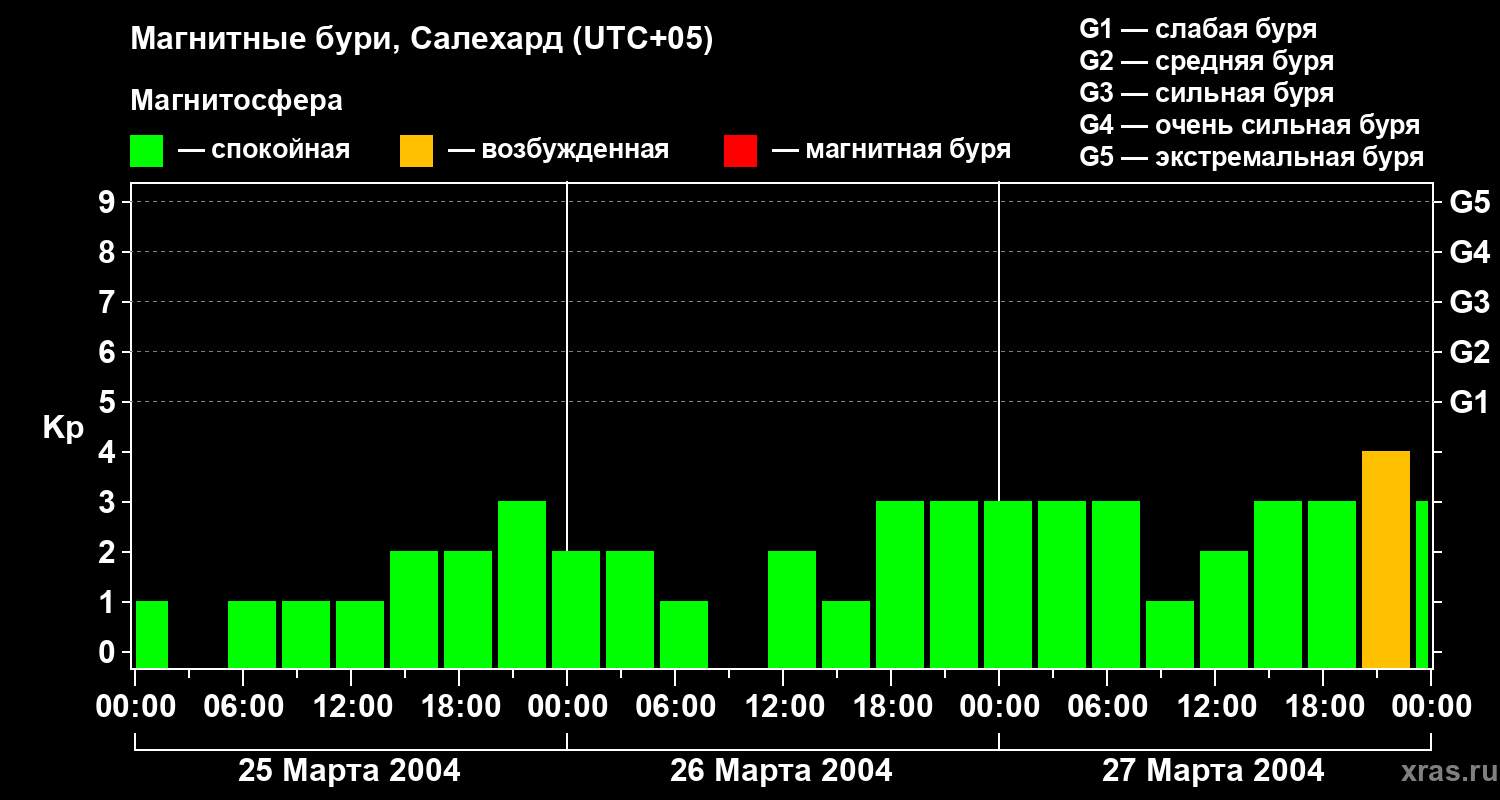Click the 'Магнитосфера' heading
1500x800 pixels.
[x=236, y=101]
